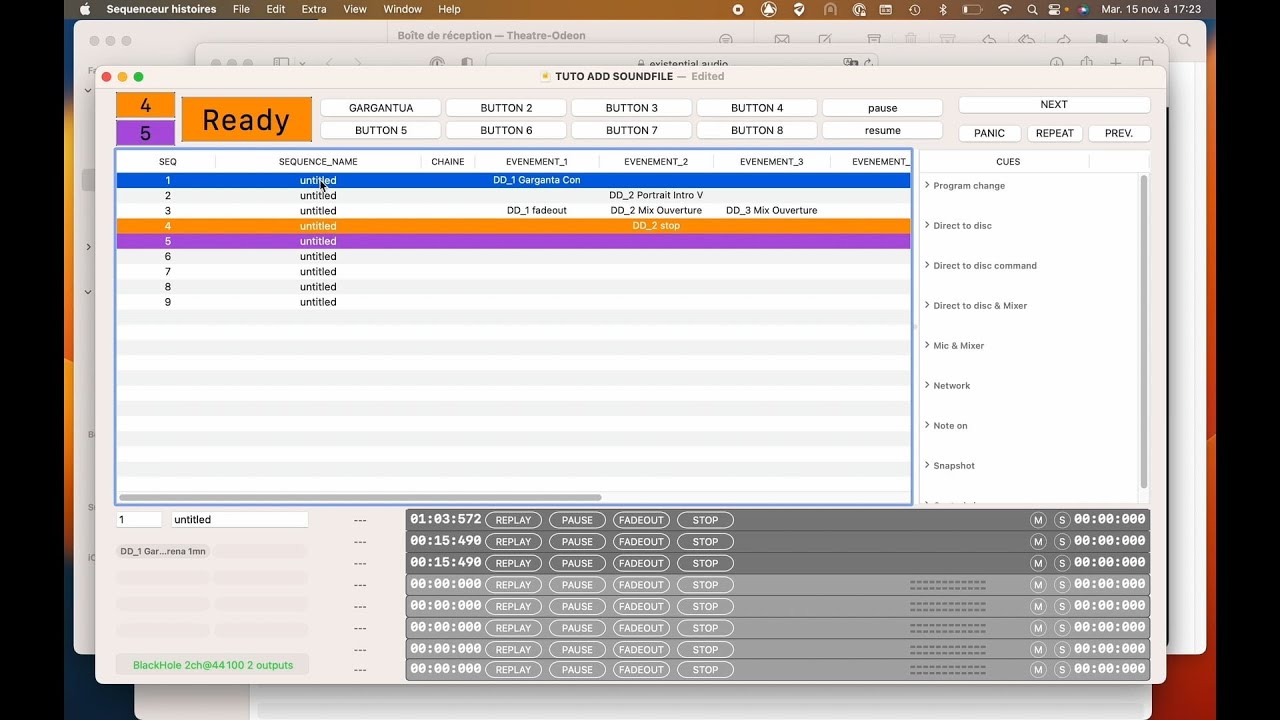The height and width of the screenshot is (720, 1280).
Task: Click the Time Machine menu bar icon
Action: 914,9
